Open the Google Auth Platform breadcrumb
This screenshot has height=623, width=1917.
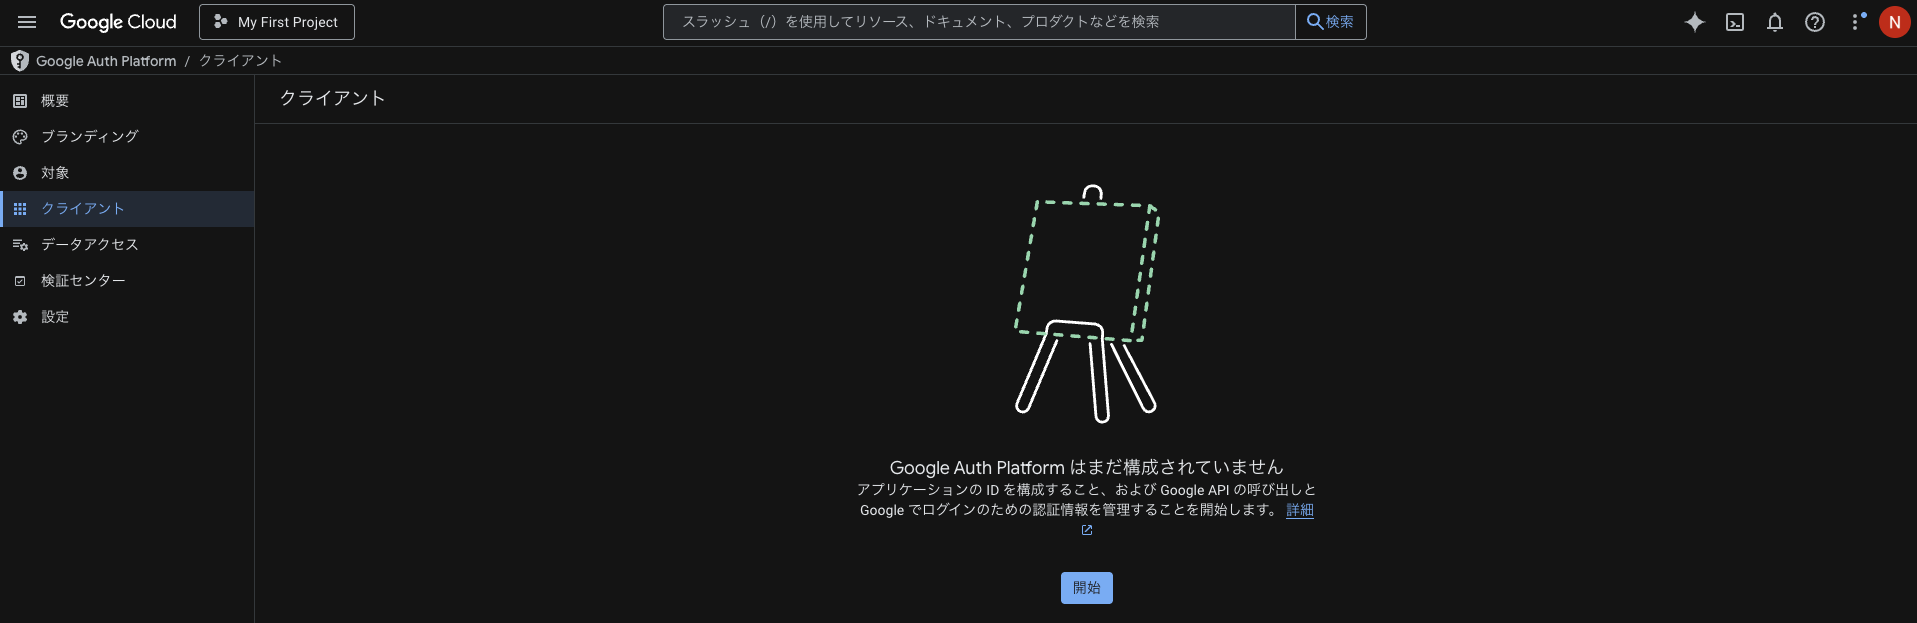[x=106, y=61]
